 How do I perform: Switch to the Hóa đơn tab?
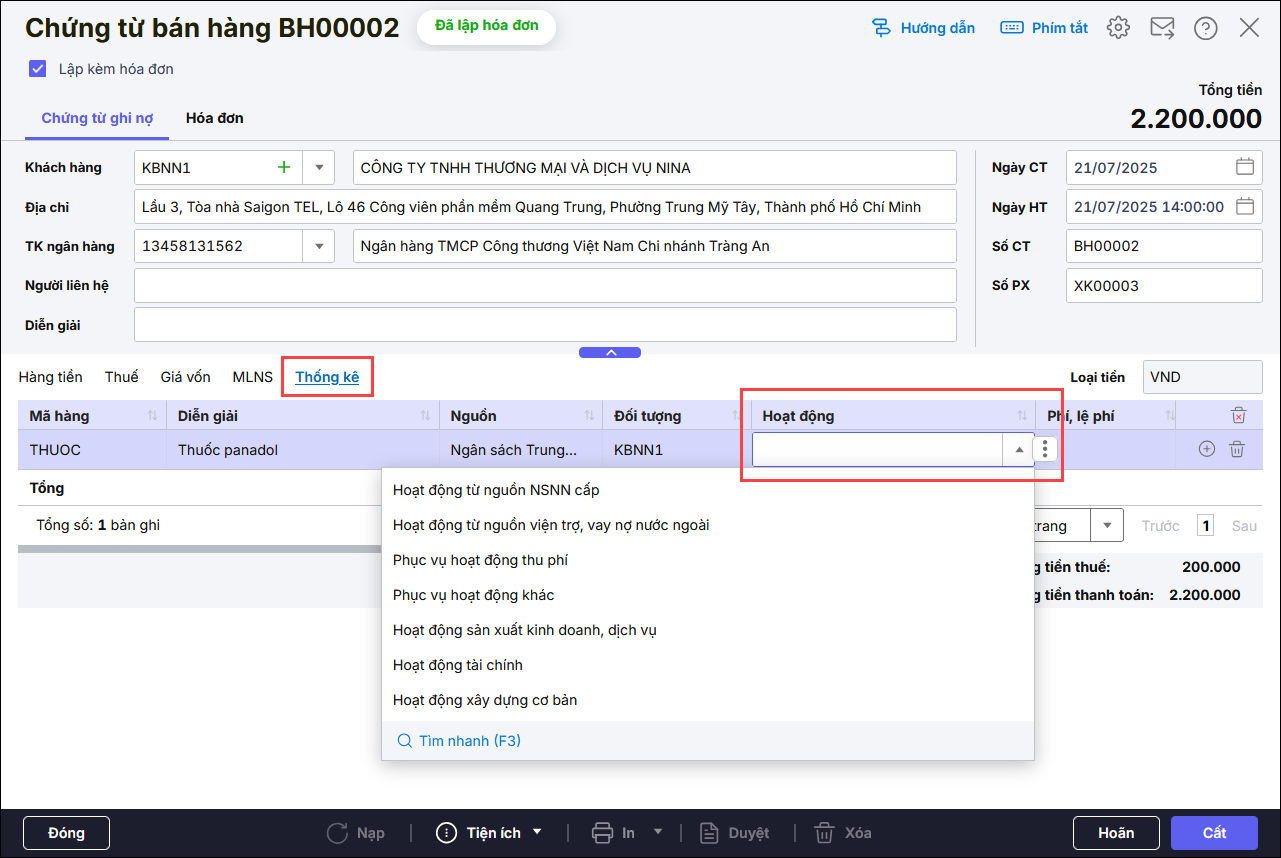[214, 118]
